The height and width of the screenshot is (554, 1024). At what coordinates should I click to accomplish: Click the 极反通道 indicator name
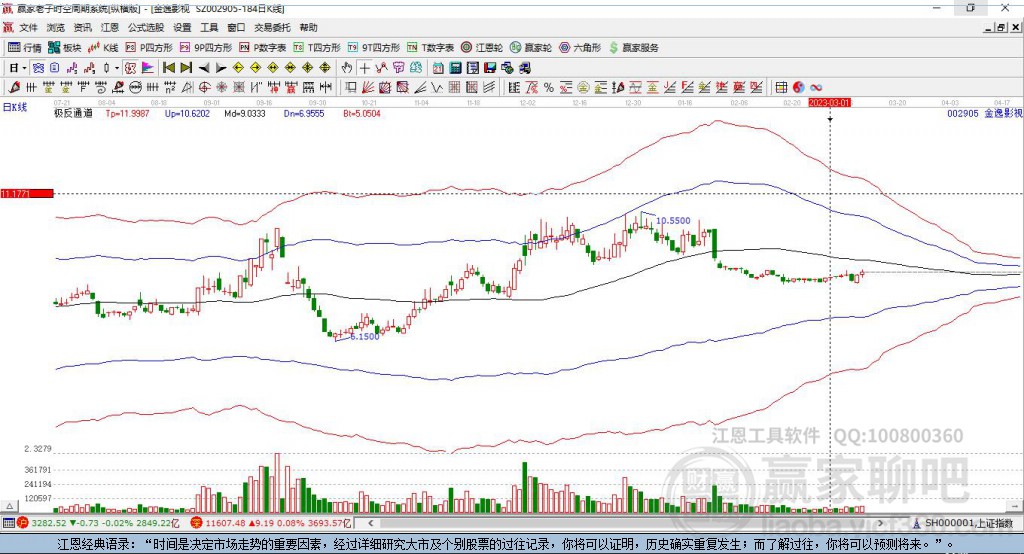[x=73, y=114]
